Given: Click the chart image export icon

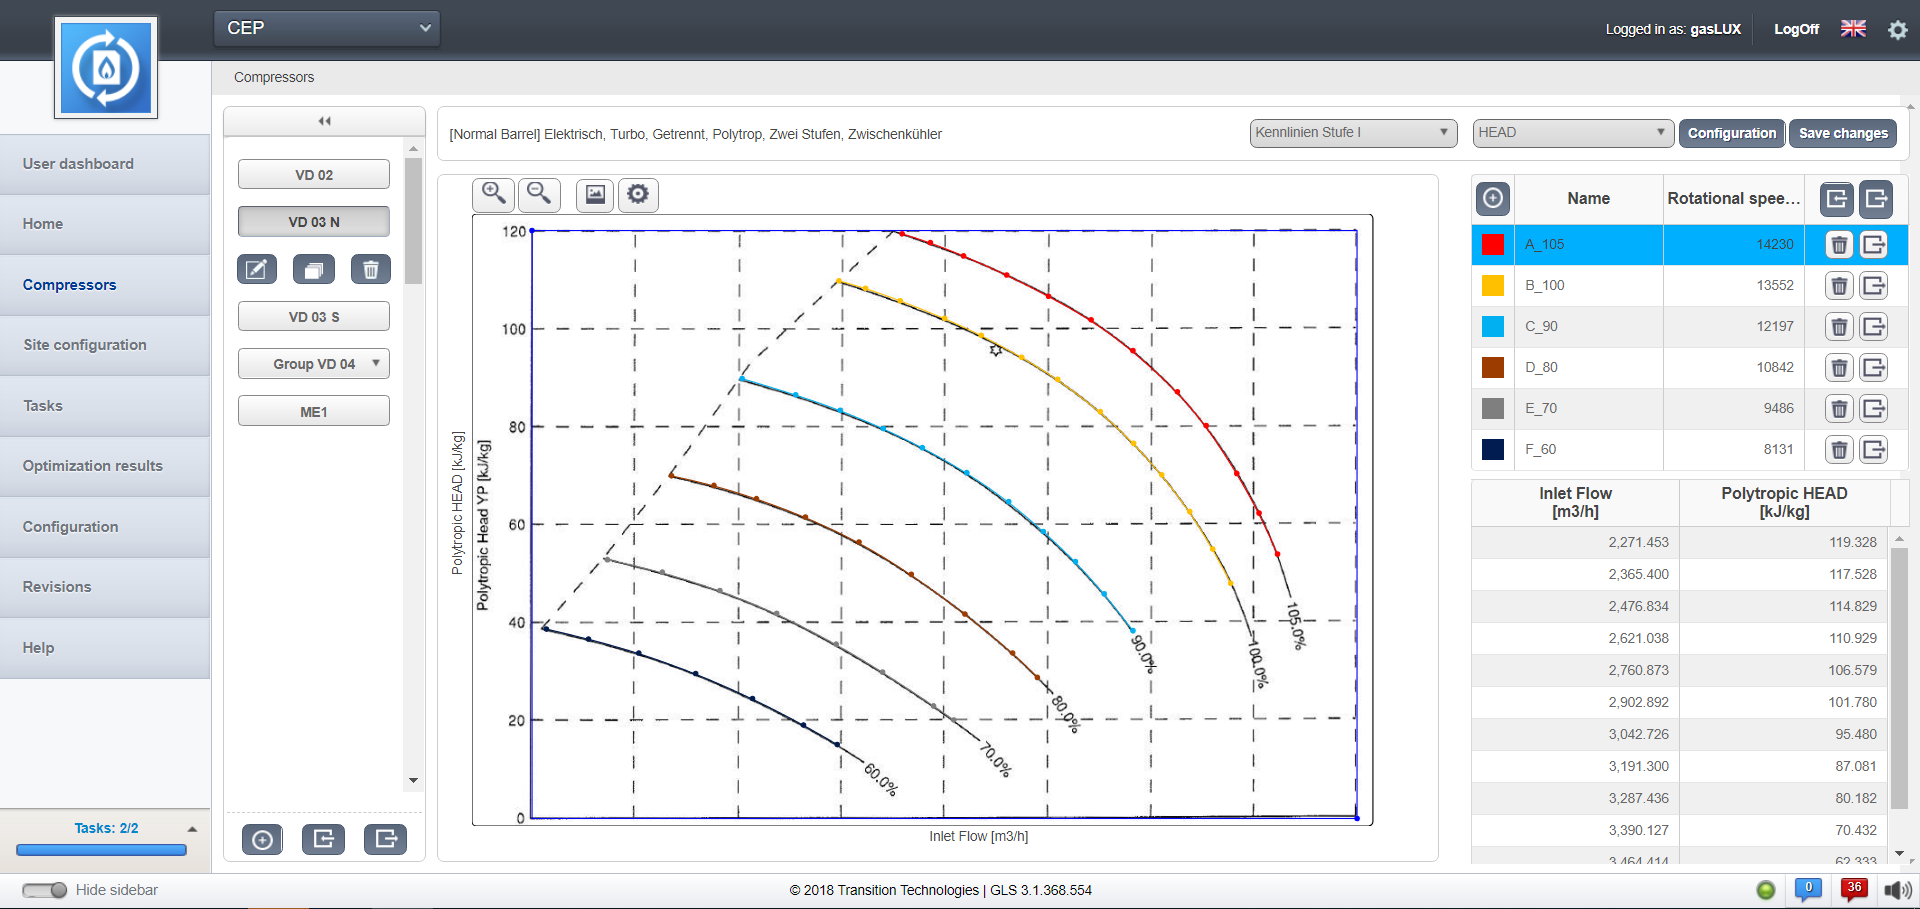Looking at the screenshot, I should click(595, 194).
